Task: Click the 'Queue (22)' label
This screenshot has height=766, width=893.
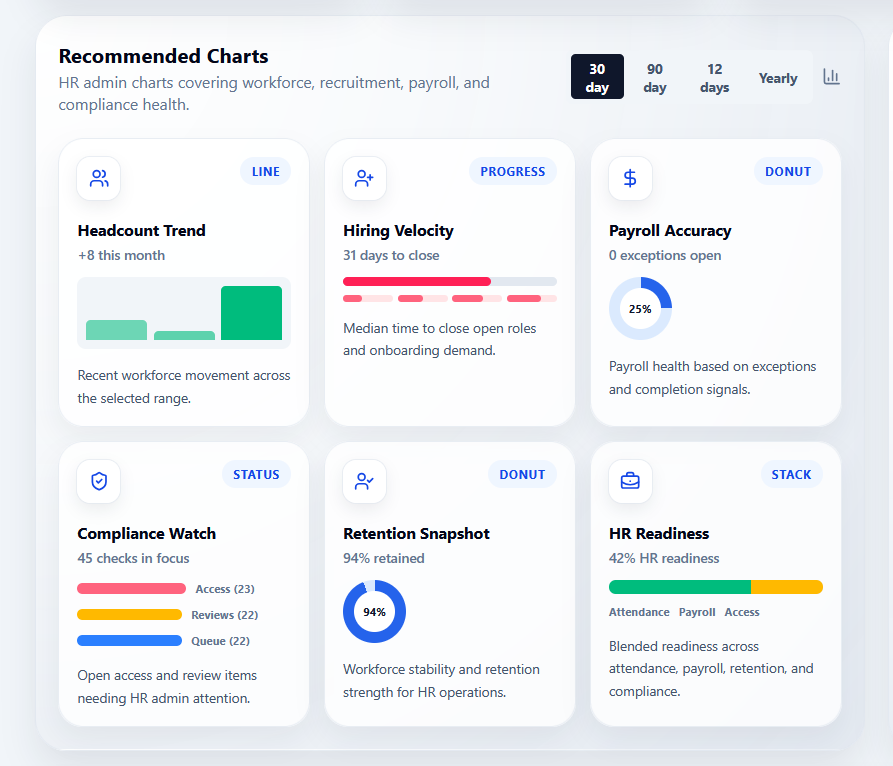Action: [220, 641]
